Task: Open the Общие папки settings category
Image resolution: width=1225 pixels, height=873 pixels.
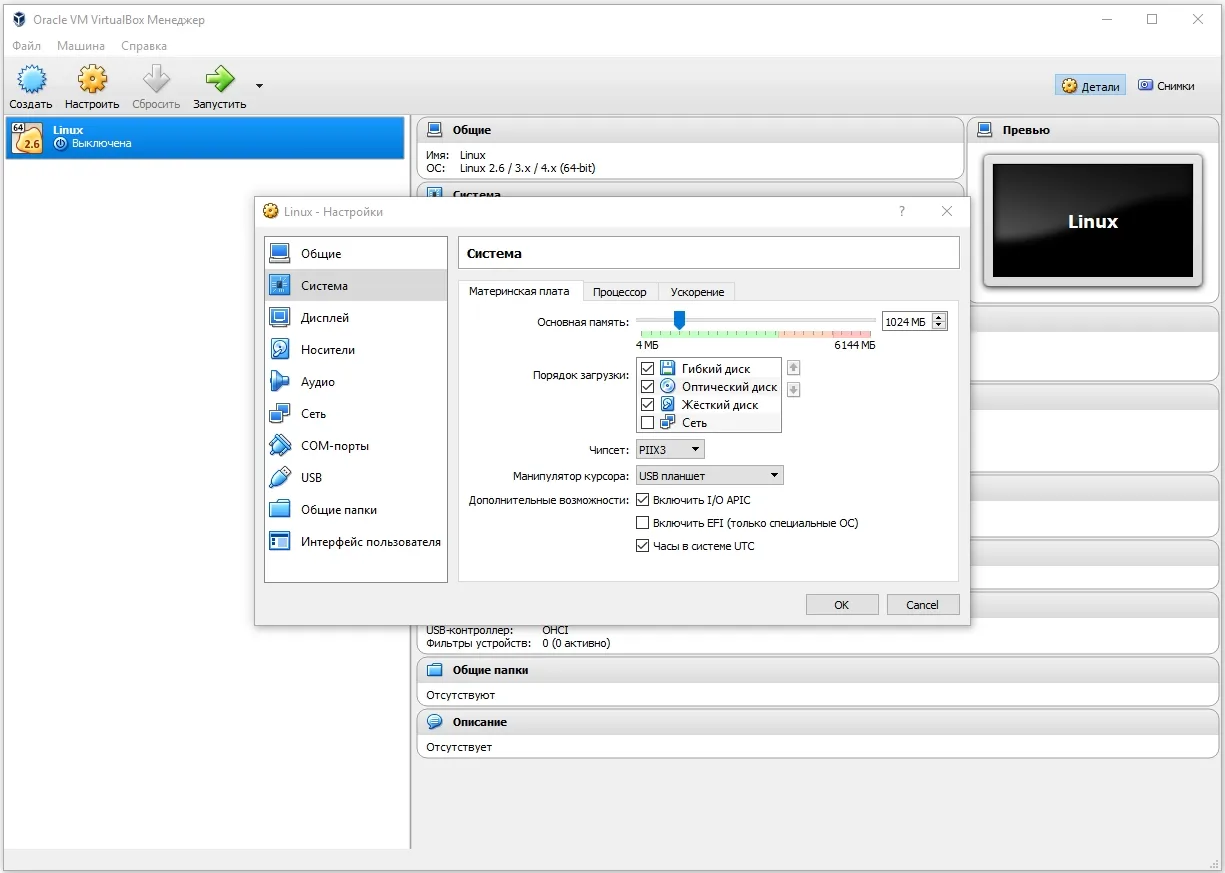Action: 356,510
